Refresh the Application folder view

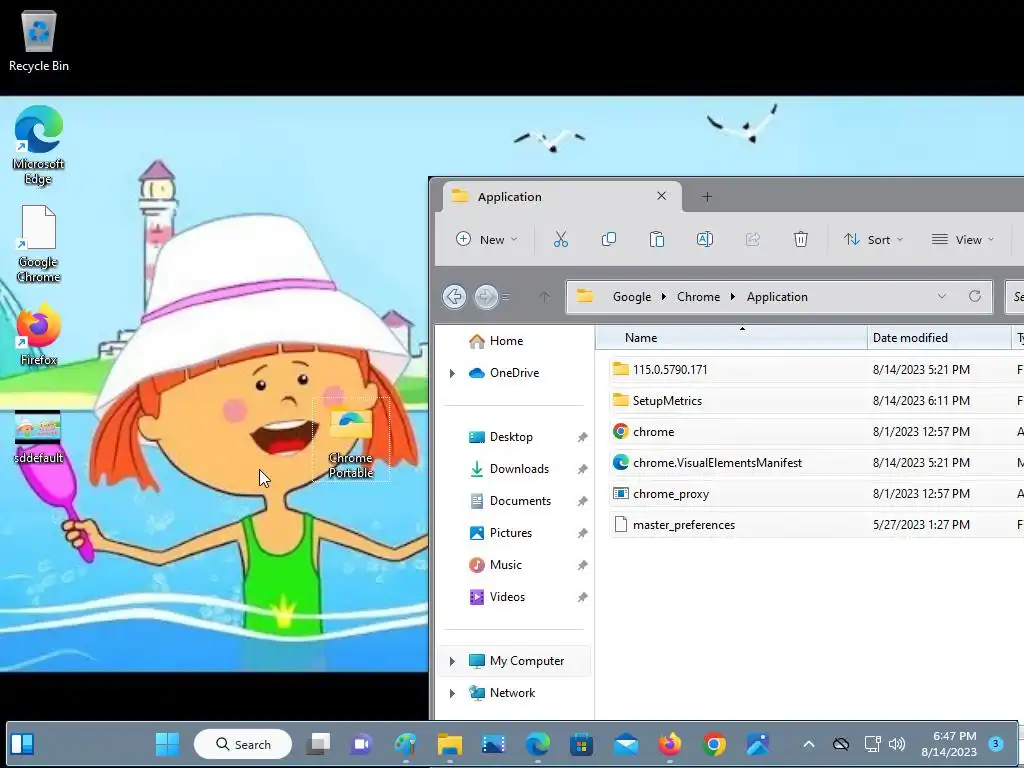[974, 296]
